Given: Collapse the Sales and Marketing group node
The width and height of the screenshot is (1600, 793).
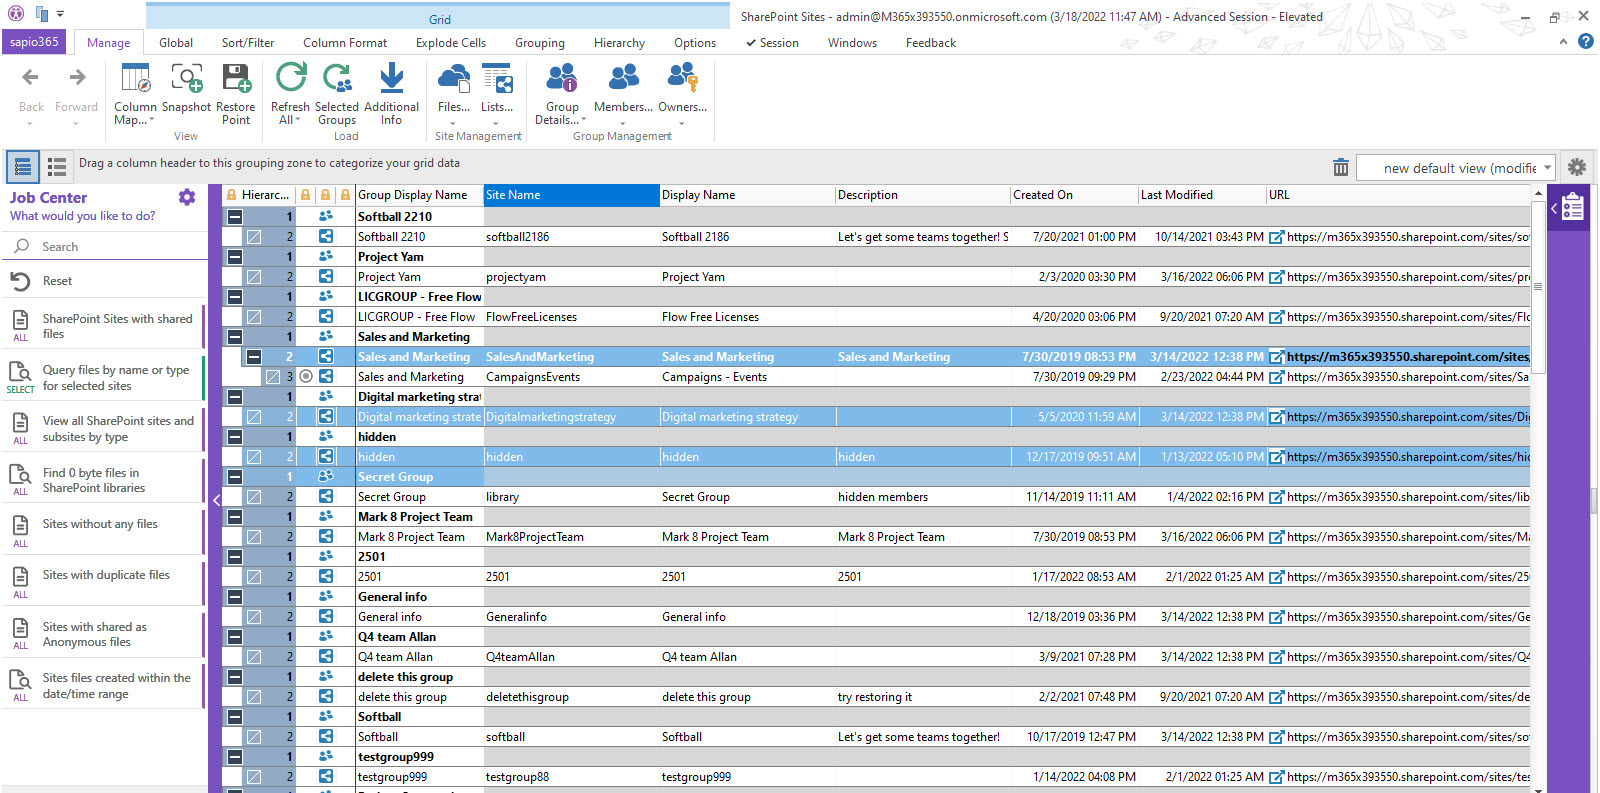Looking at the screenshot, I should 234,337.
